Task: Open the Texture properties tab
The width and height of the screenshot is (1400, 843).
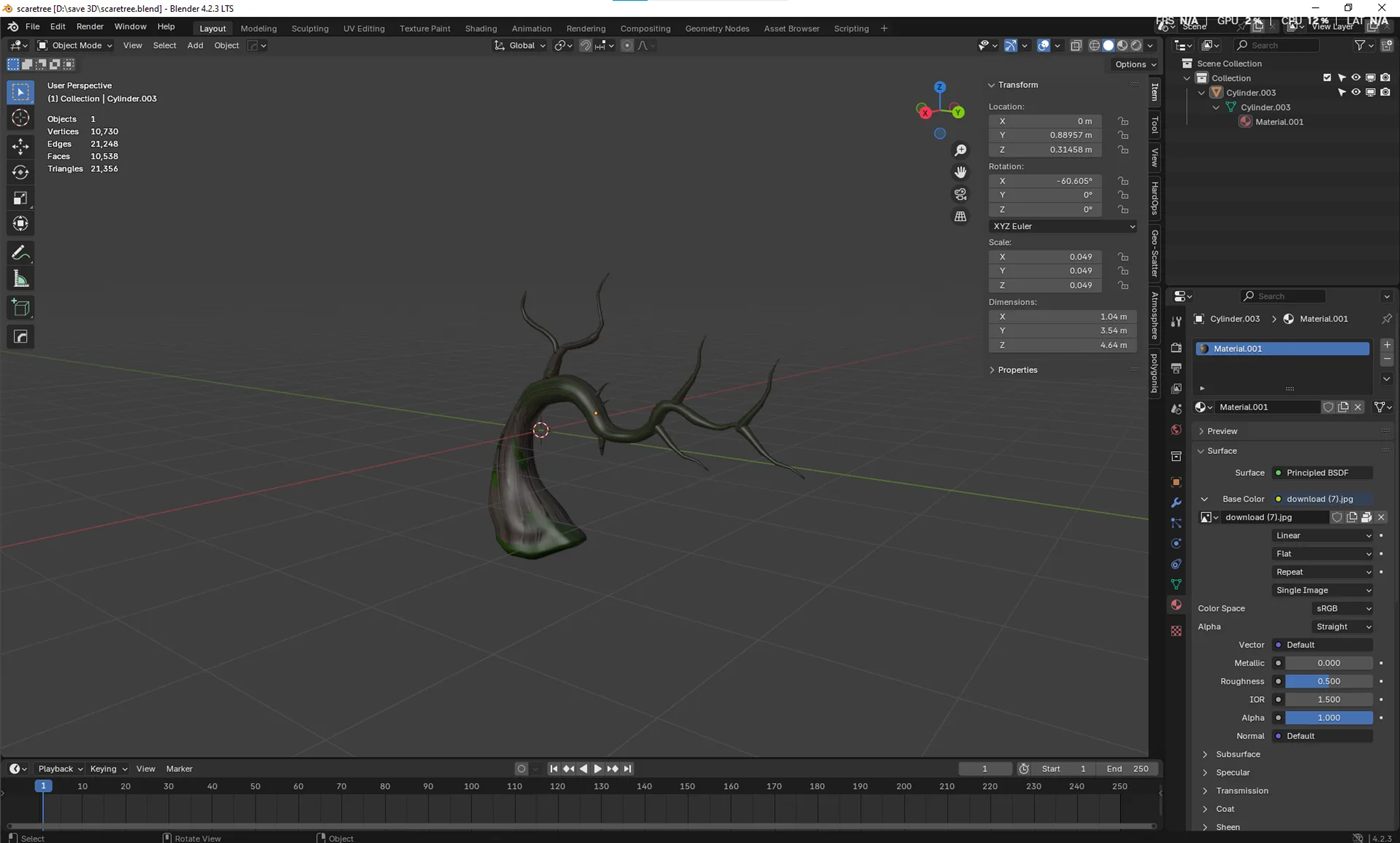Action: coord(1176,630)
